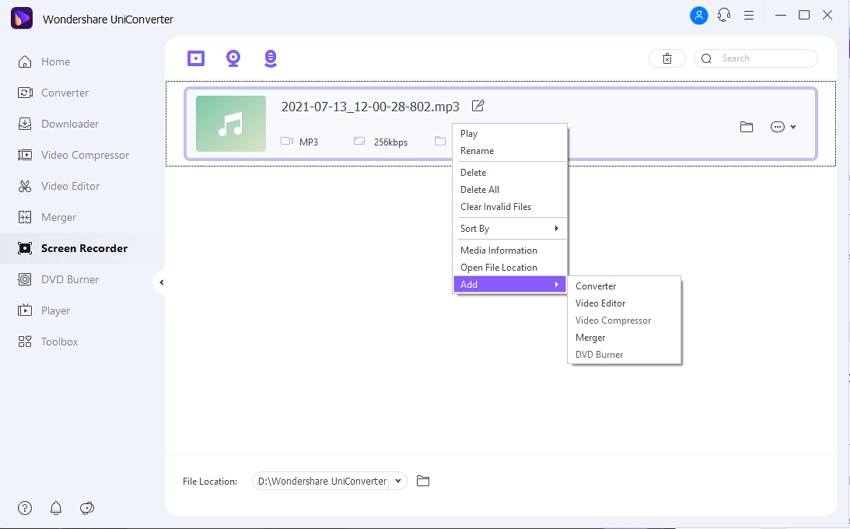
Task: Open the hamburger main menu
Action: click(x=749, y=15)
